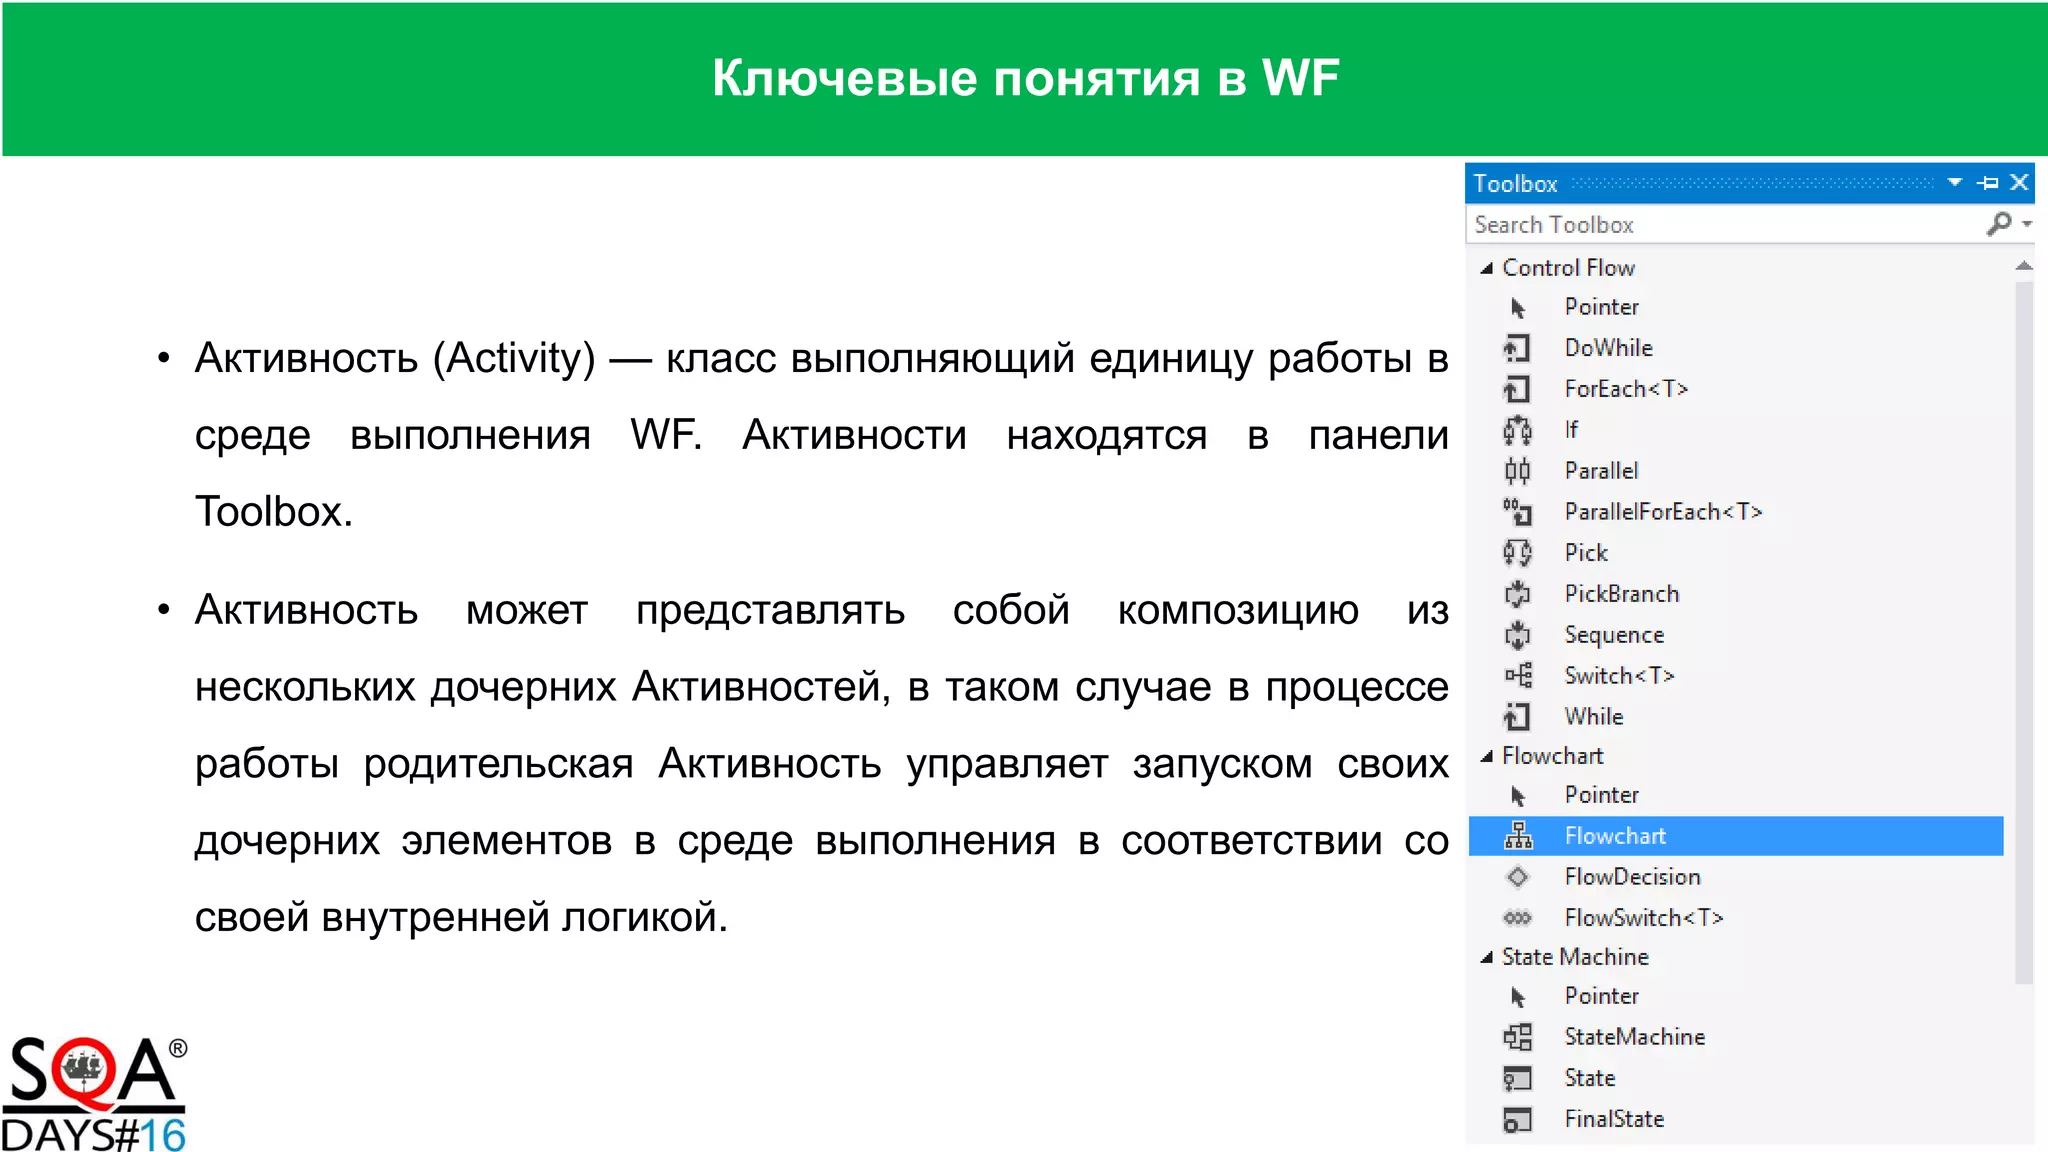
Task: Click the Toolbox vertical scrollbar track
Action: (x=2024, y=632)
